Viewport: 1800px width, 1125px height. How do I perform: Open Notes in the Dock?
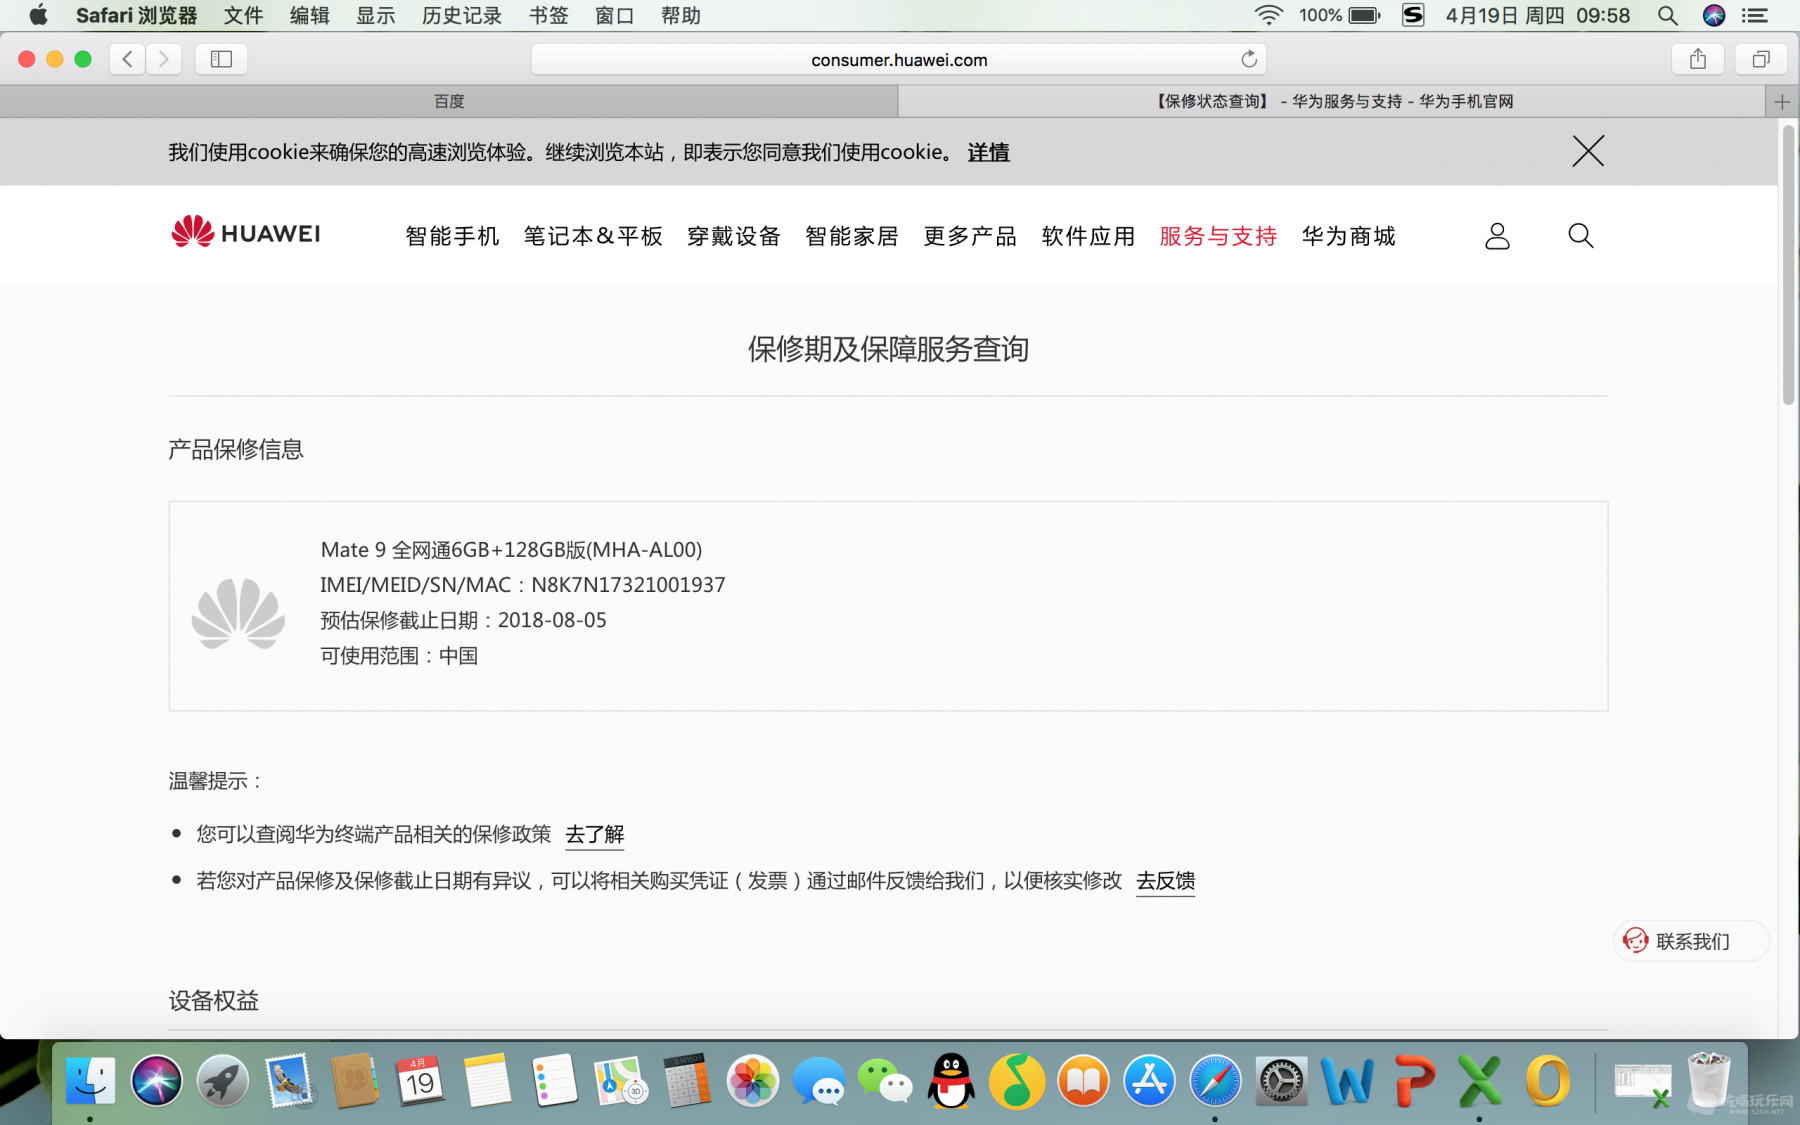(488, 1081)
